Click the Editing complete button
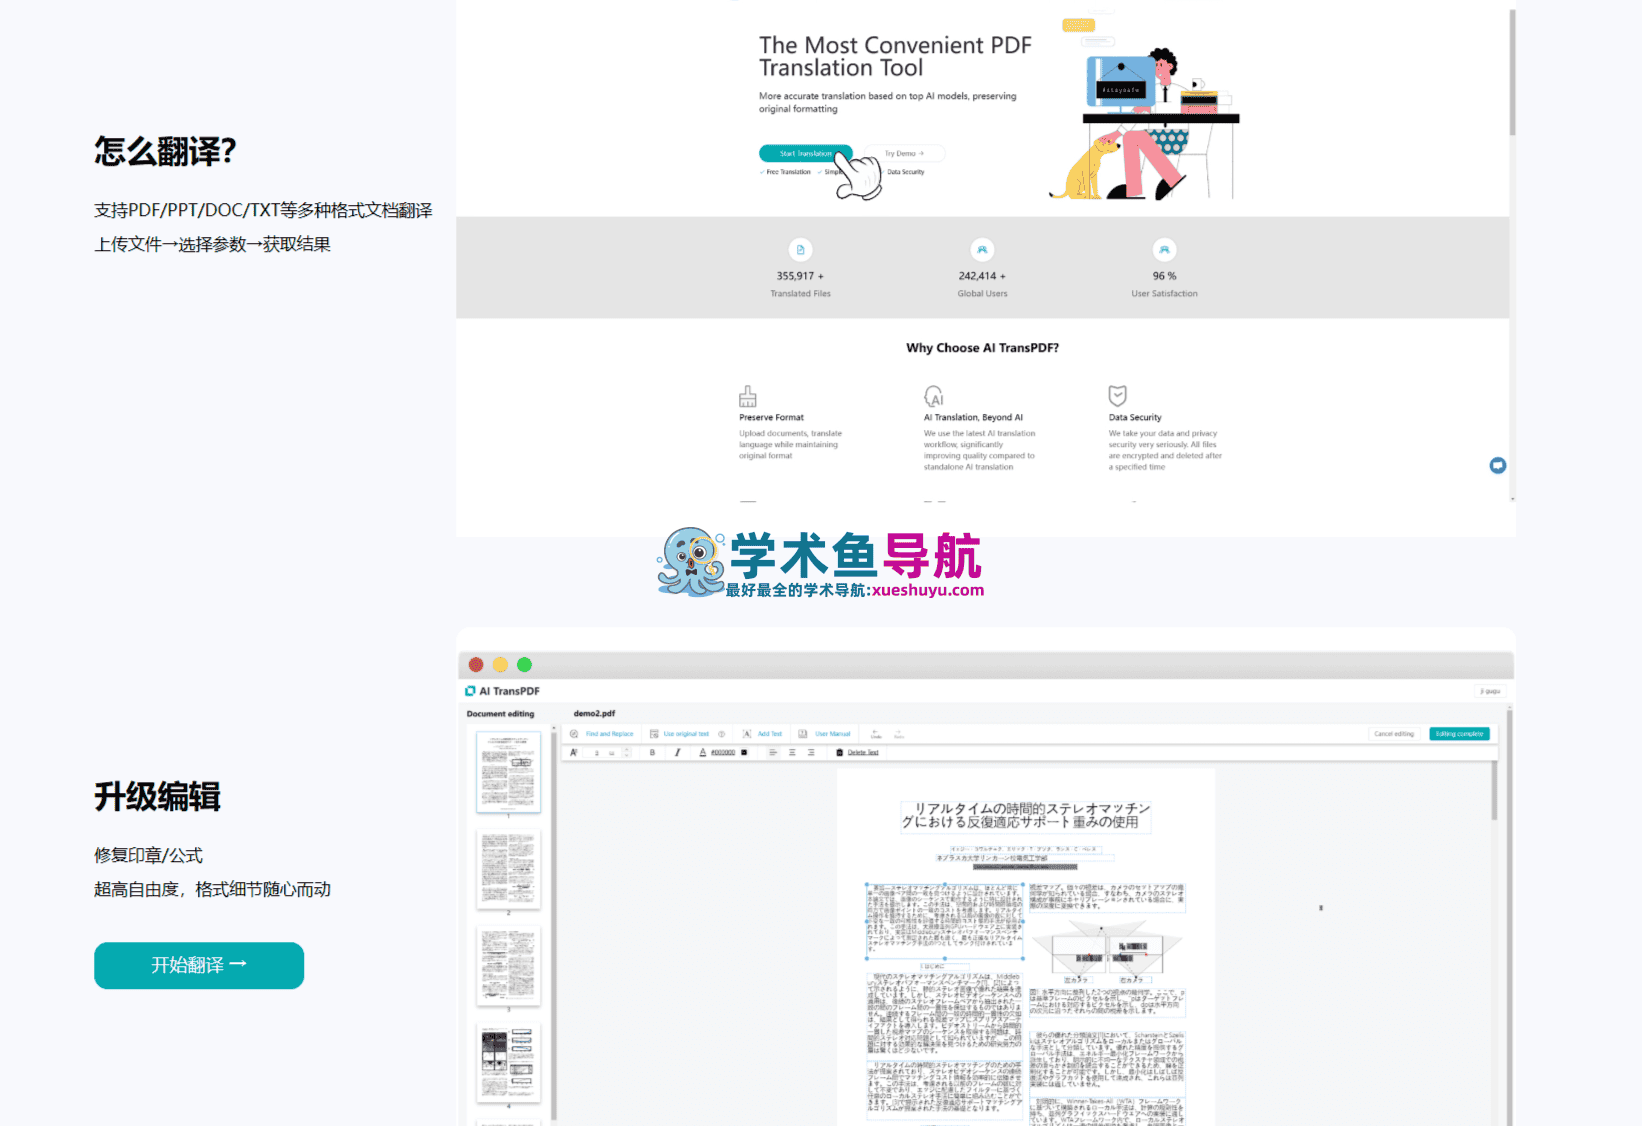The width and height of the screenshot is (1642, 1126). 1459,734
